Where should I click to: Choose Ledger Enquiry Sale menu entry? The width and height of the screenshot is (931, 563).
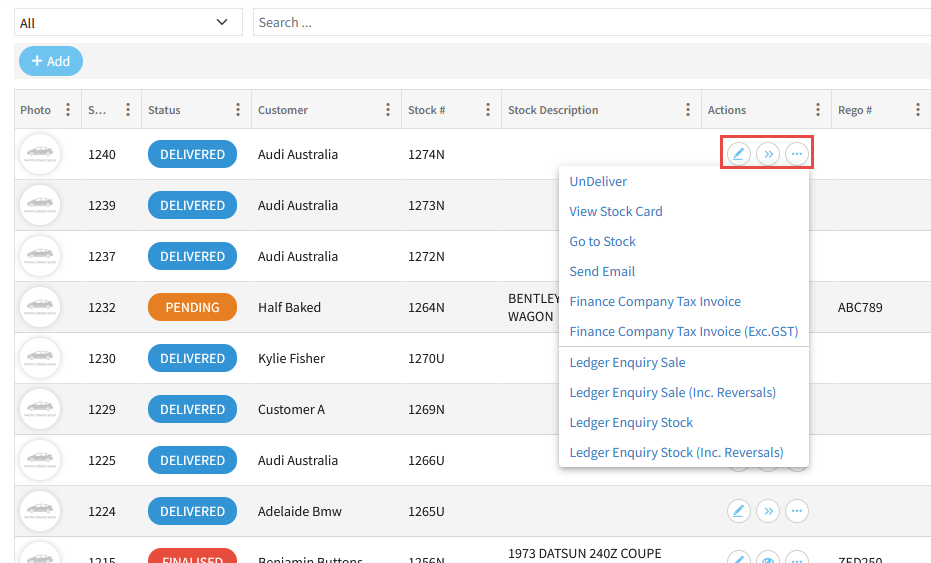tap(627, 363)
